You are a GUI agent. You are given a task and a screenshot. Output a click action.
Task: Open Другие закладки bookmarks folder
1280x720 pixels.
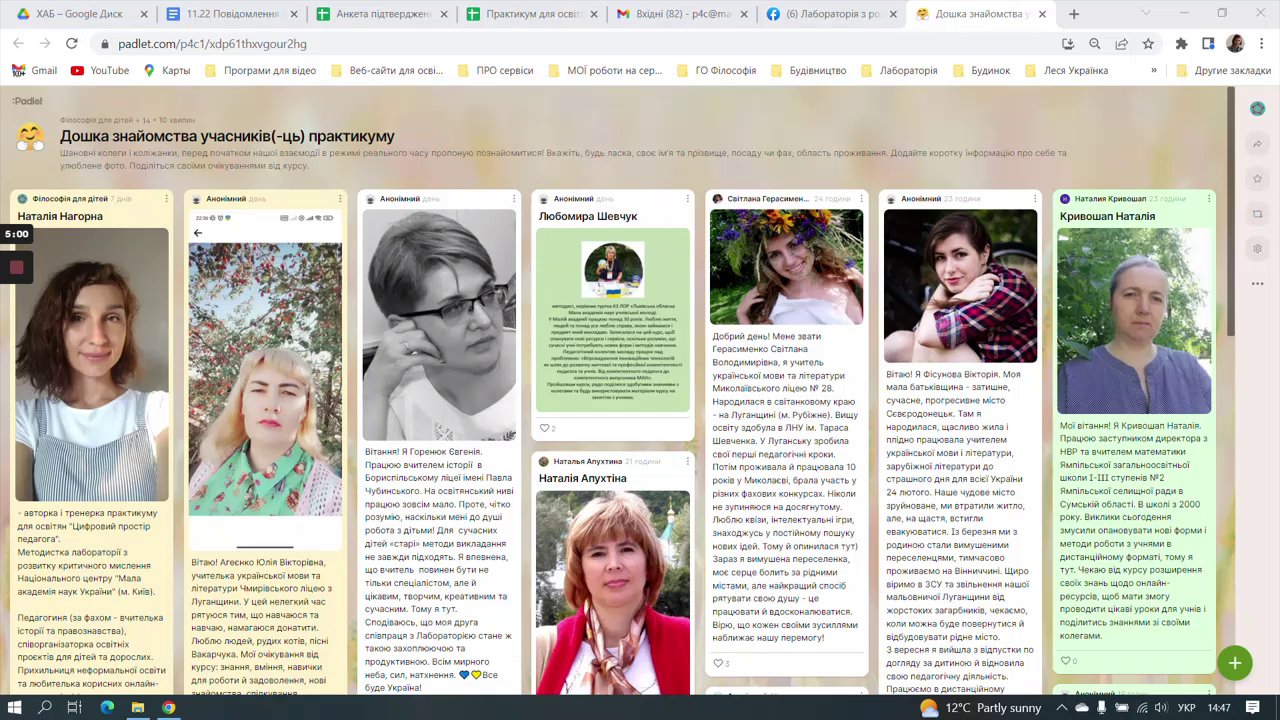(1223, 71)
